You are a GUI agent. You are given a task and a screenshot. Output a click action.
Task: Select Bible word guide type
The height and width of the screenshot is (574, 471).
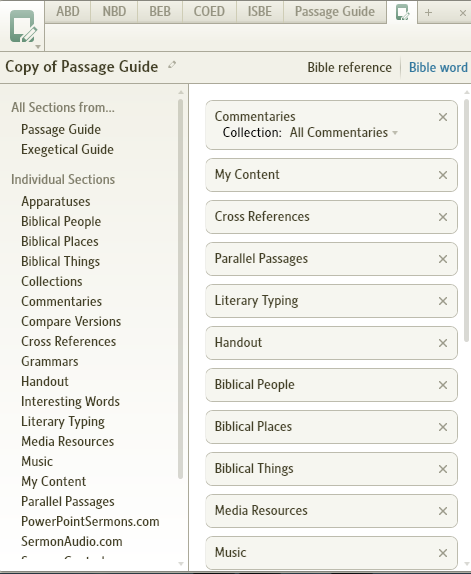pos(438,67)
